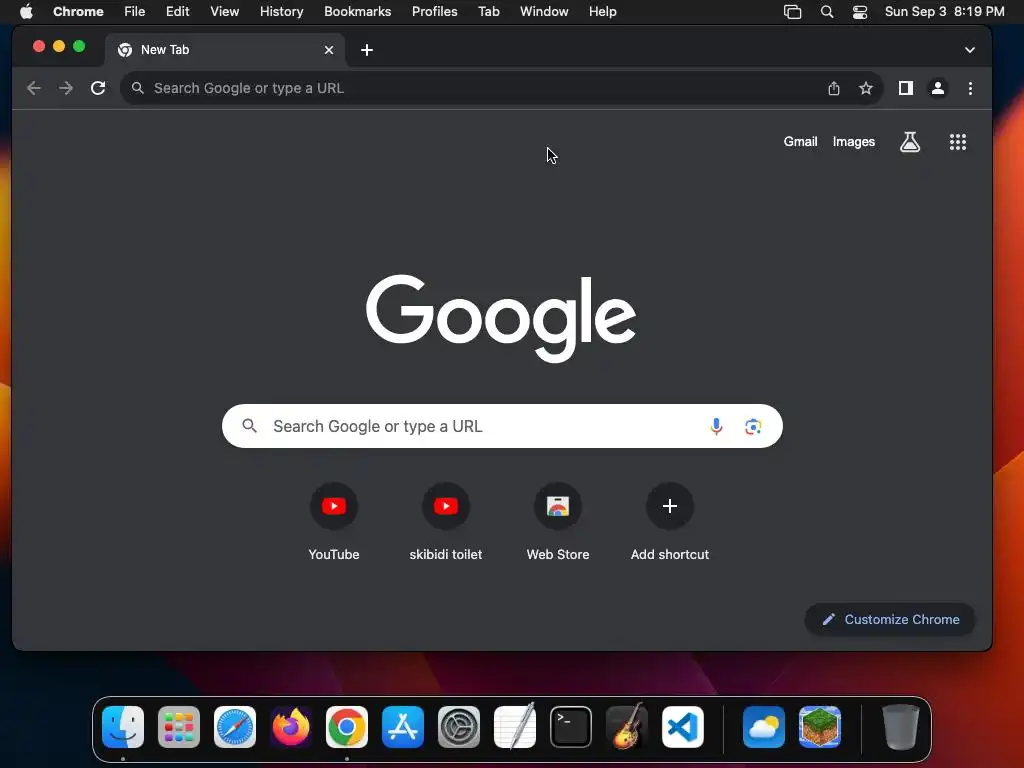Screen dimensions: 1024x768
Task: Open the Profiles menu
Action: coord(434,12)
